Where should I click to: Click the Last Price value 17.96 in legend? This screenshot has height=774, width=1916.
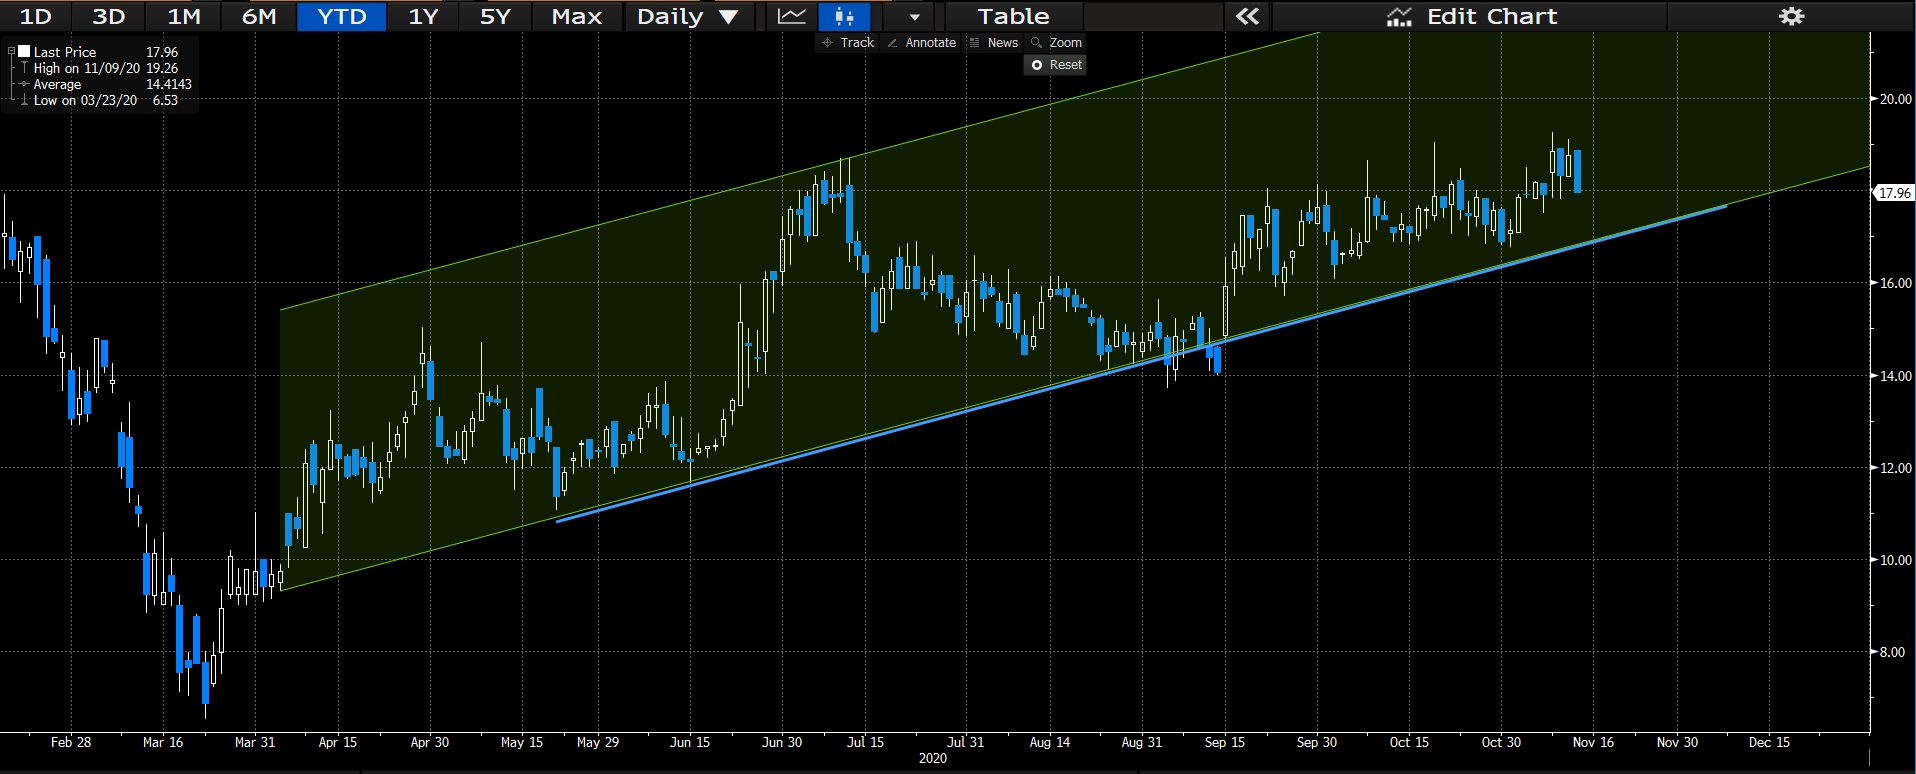tap(162, 52)
